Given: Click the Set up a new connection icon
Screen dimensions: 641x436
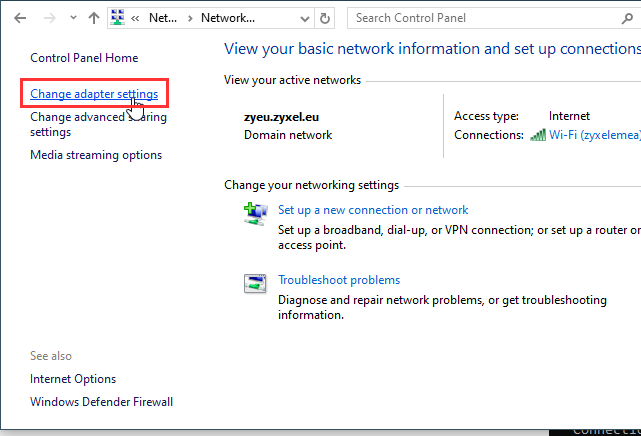Looking at the screenshot, I should (255, 213).
